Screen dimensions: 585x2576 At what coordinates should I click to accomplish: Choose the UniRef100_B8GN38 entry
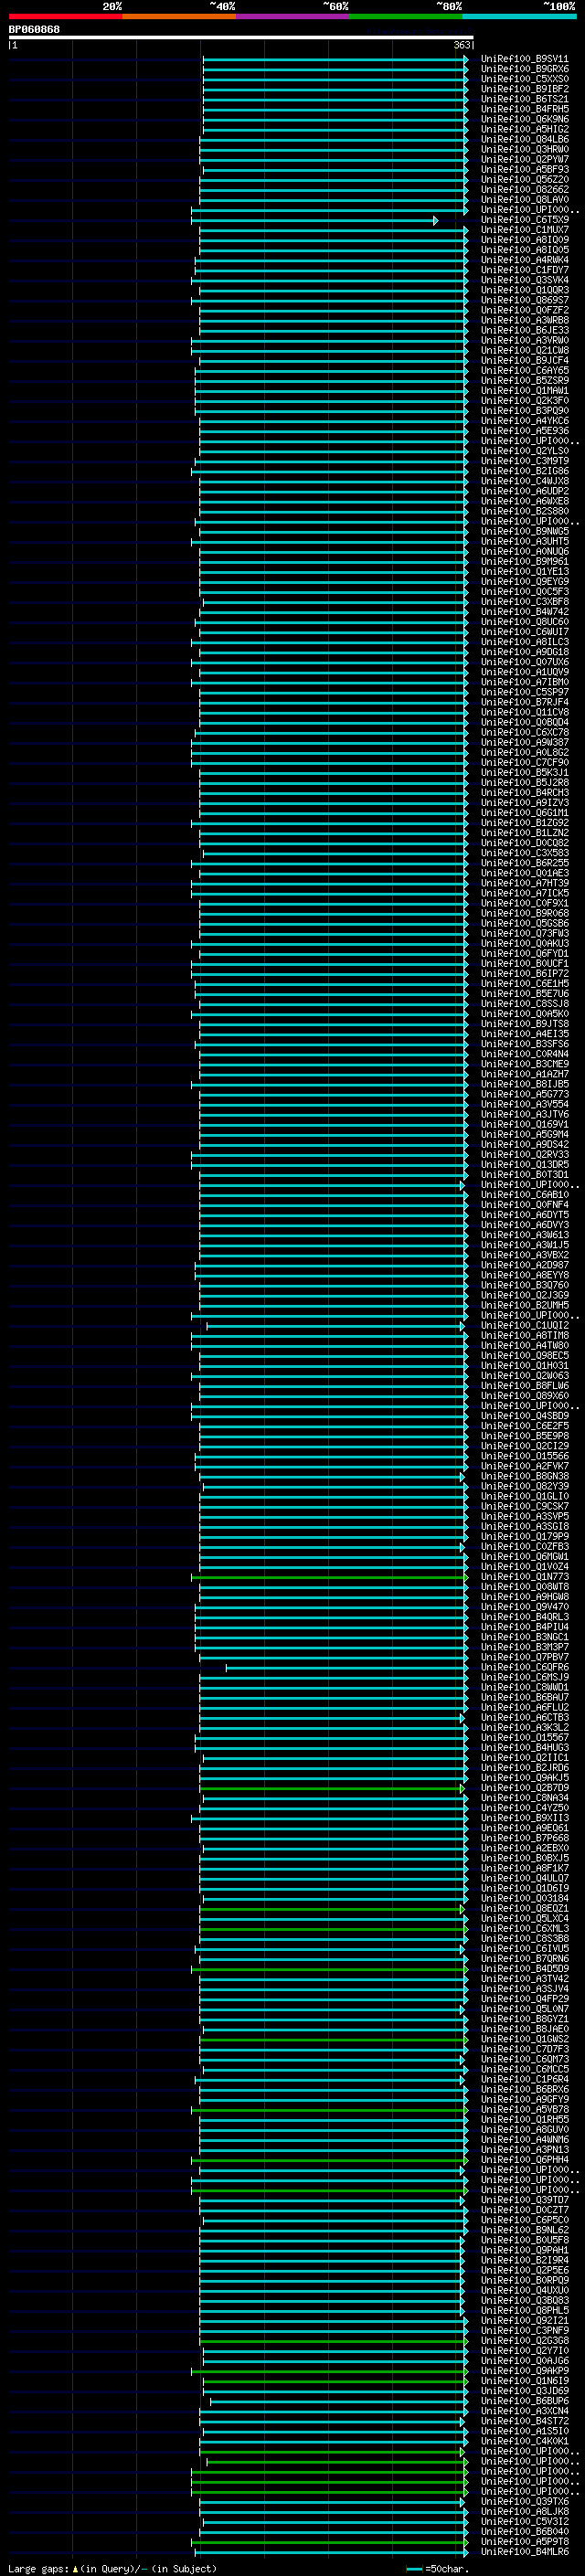[524, 1476]
